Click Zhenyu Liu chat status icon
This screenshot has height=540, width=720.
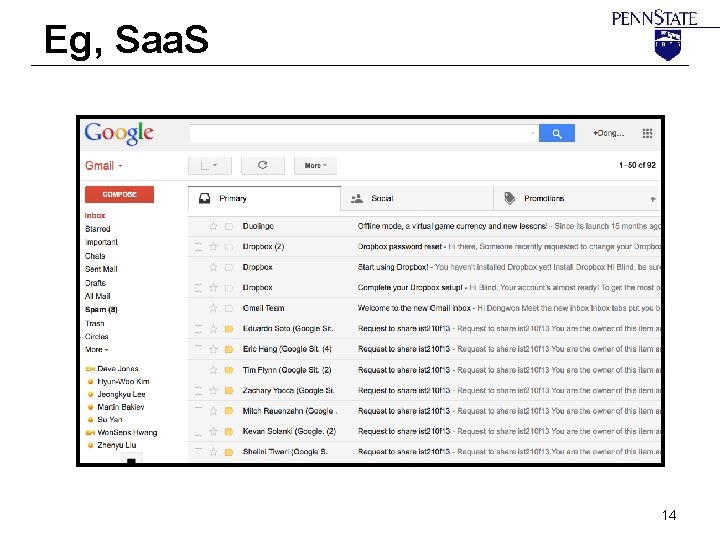pyautogui.click(x=90, y=445)
